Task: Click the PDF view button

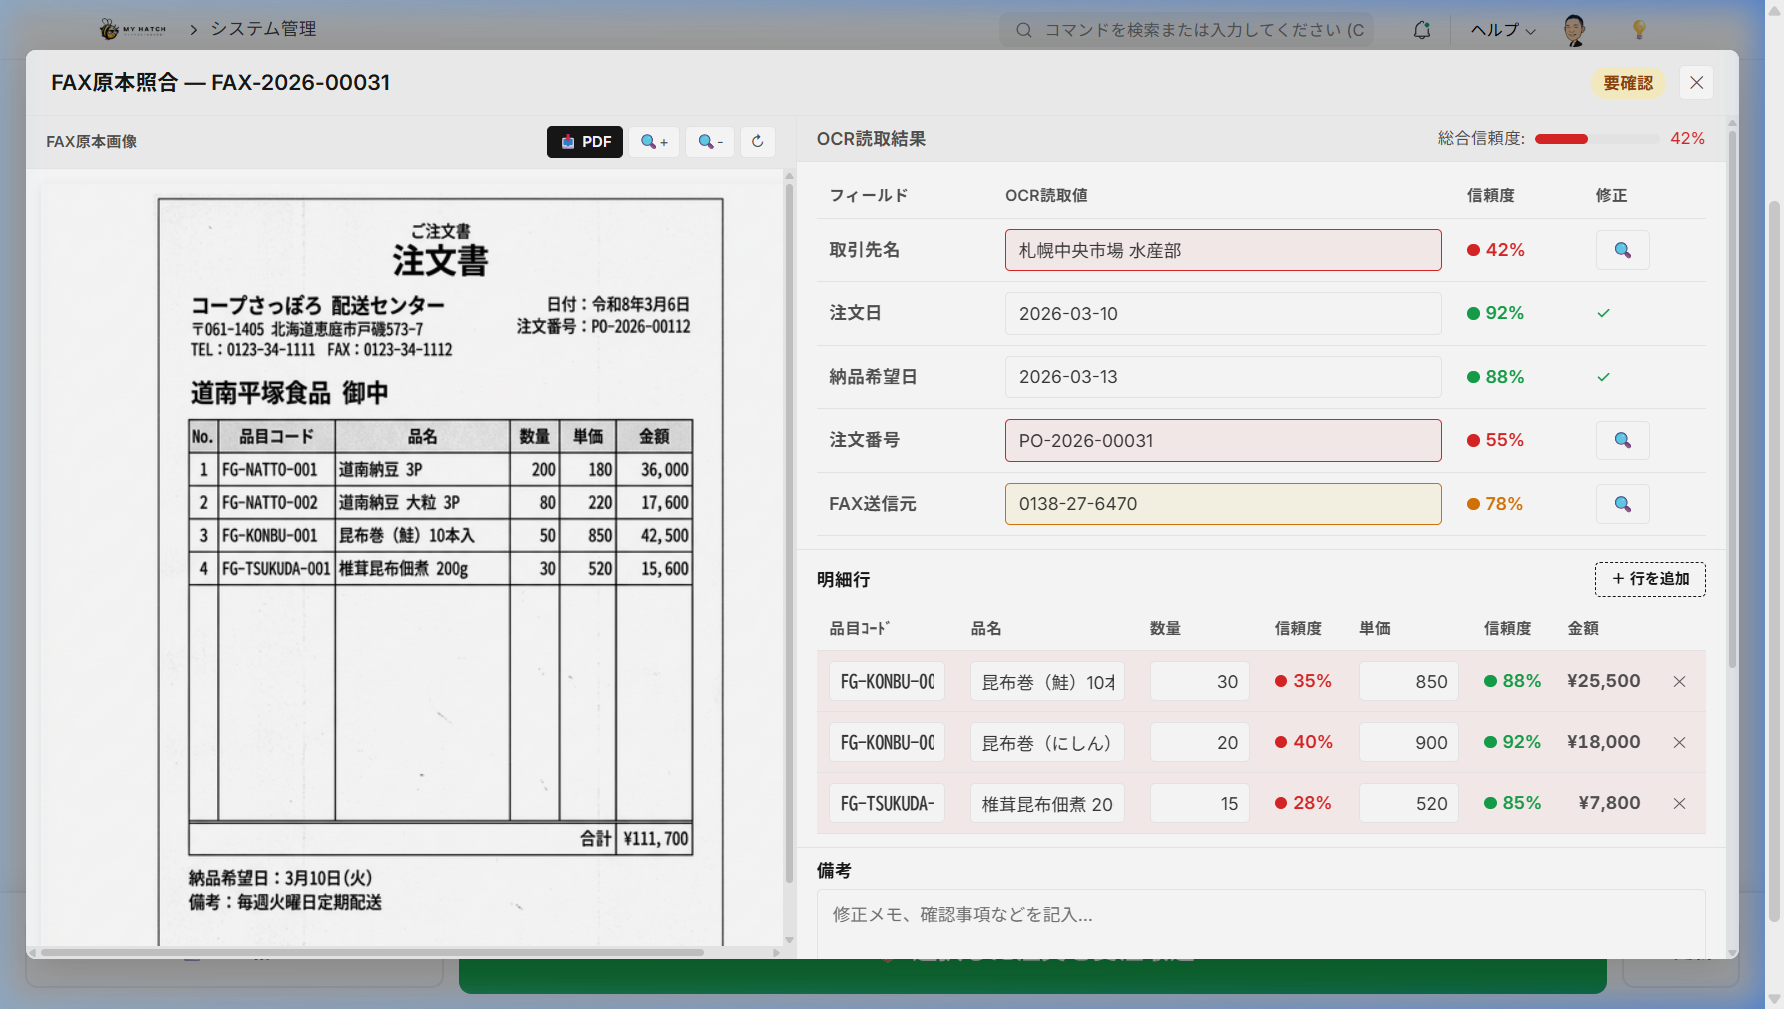Action: tap(584, 142)
